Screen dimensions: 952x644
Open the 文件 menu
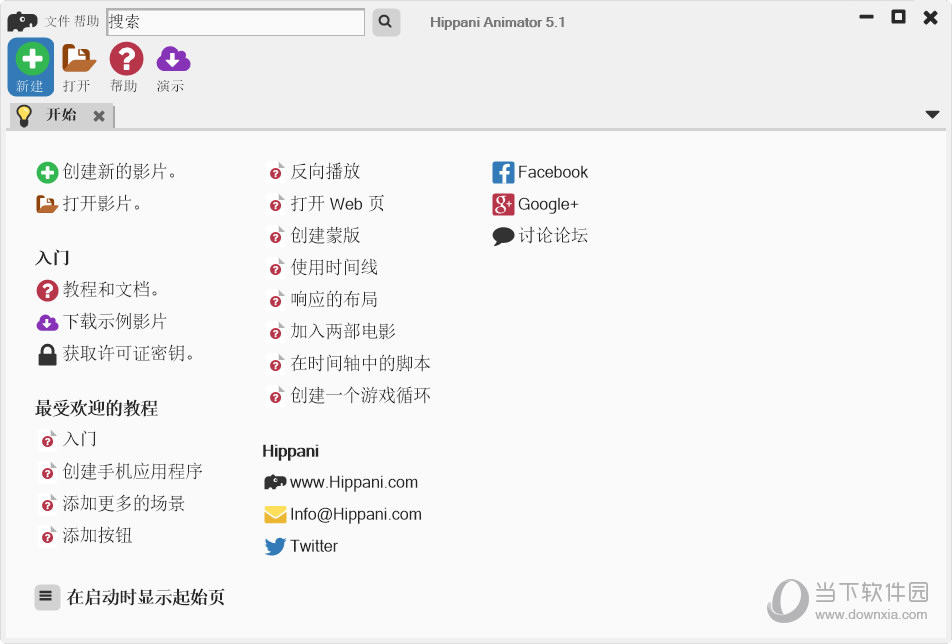pos(57,21)
